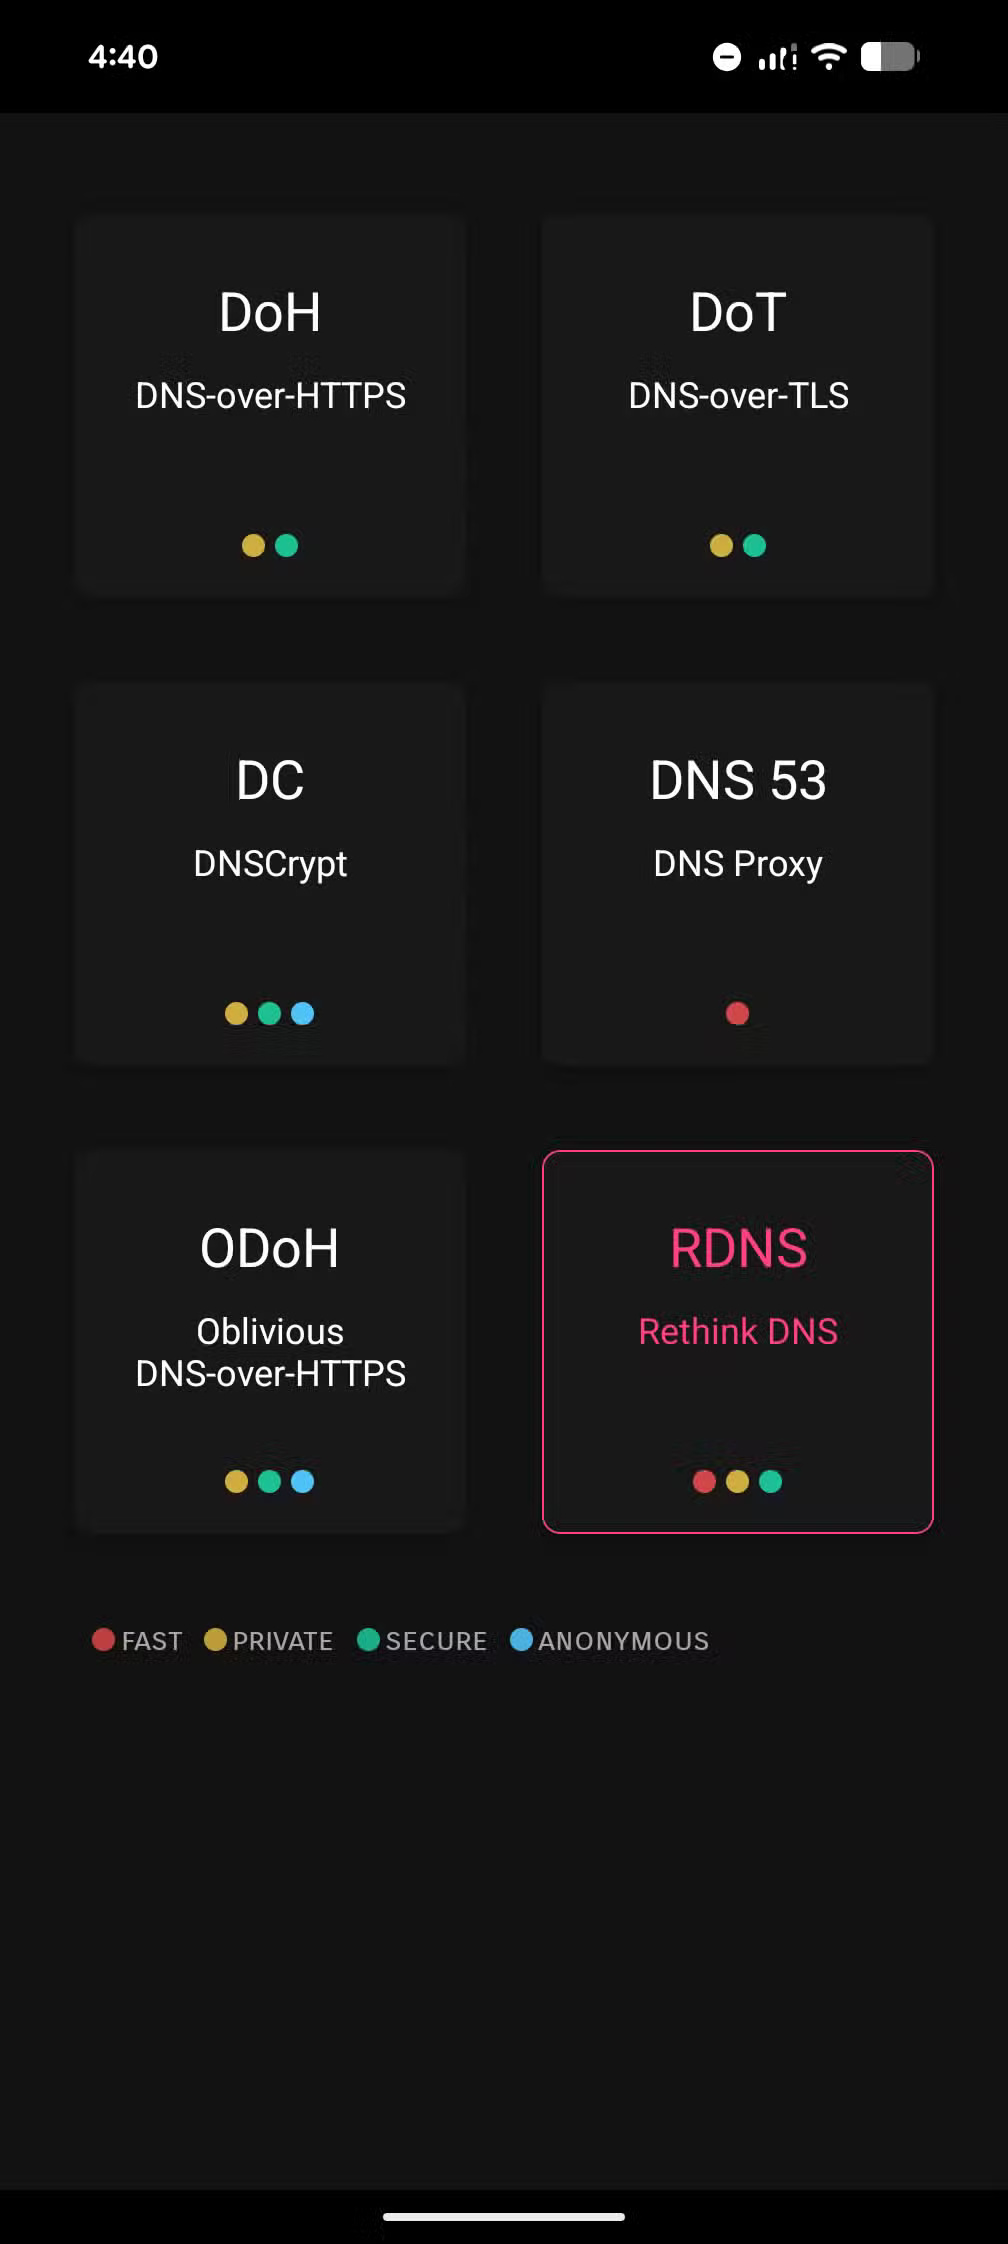
Task: Select the DoH DNS-over-HTTPS card
Action: (x=269, y=404)
